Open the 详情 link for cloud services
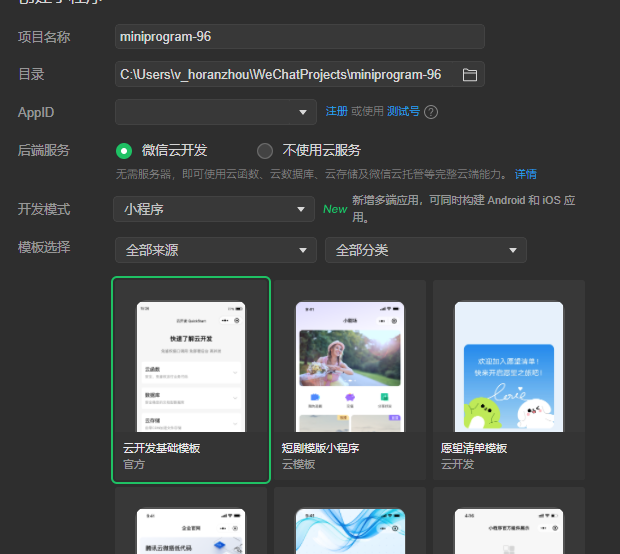 (x=525, y=174)
